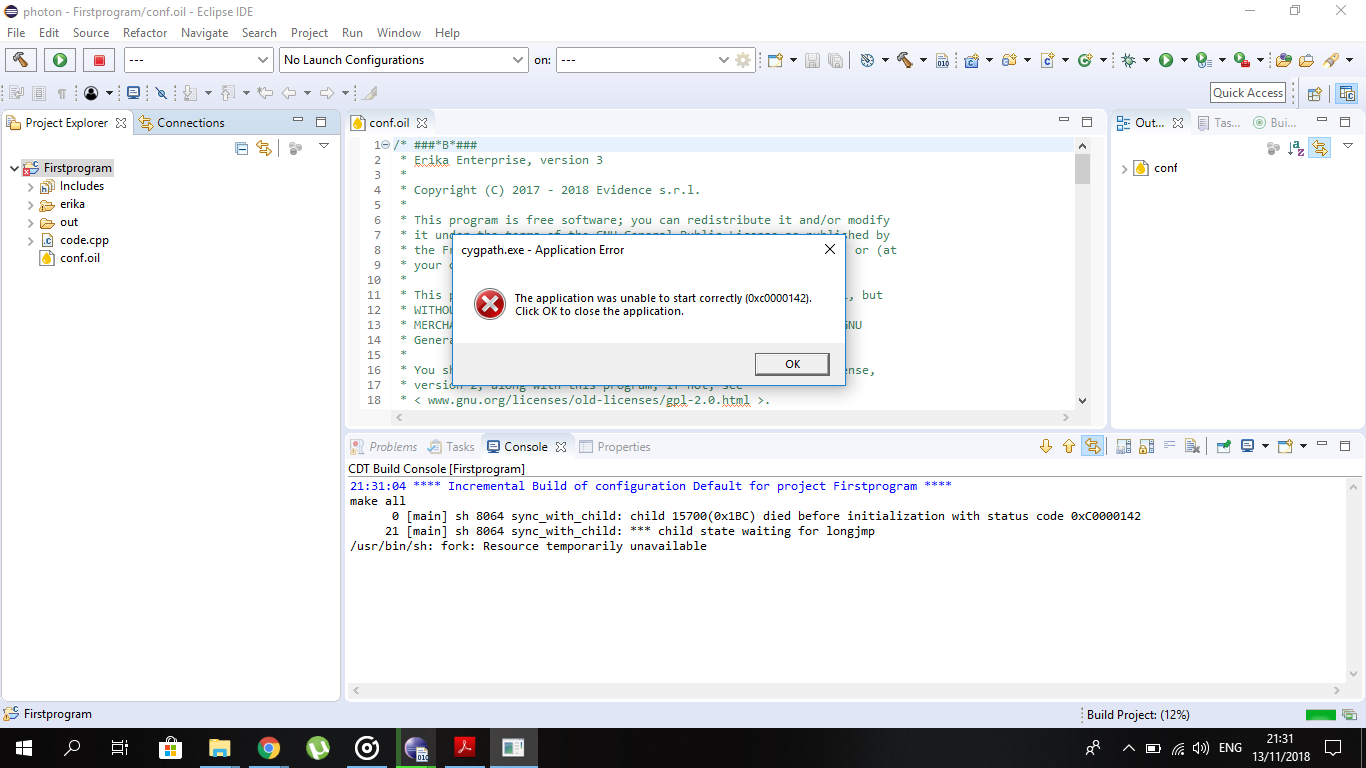This screenshot has height=768, width=1366.
Task: Click the Save All toolbar icon
Action: 835,60
